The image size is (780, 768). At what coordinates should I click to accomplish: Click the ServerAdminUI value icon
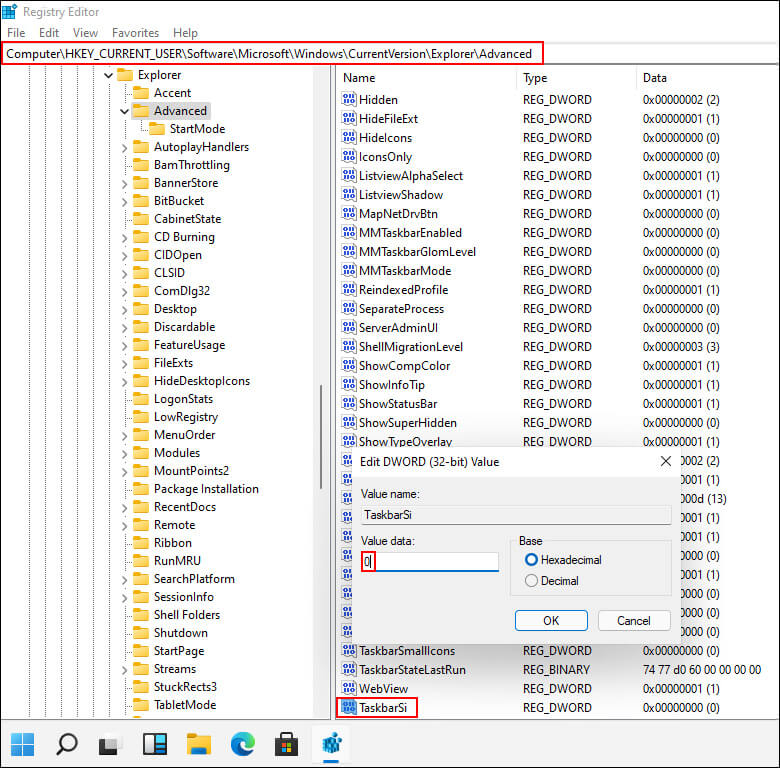[349, 327]
